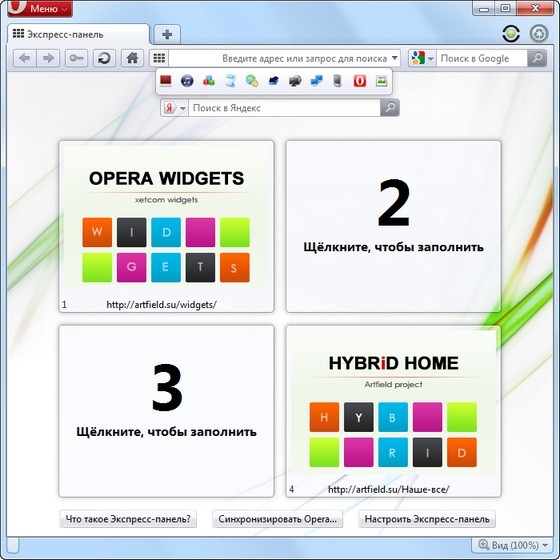This screenshot has height=560, width=560.
Task: Open the Google search engine selector dropdown
Action: pos(422,58)
